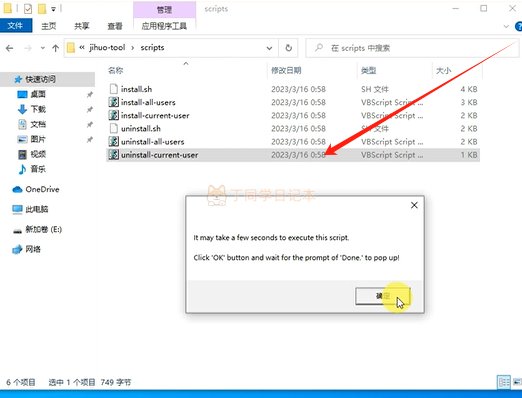Refresh the scripts folder

289,48
